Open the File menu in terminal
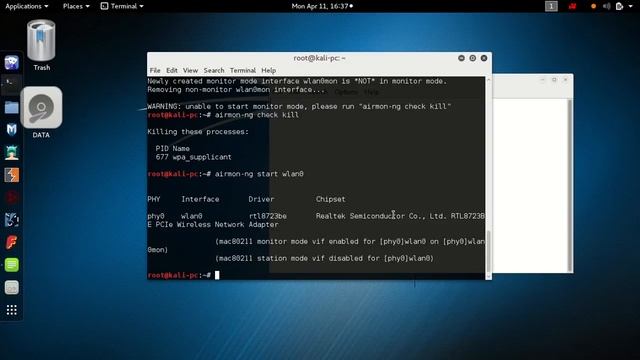 pos(155,70)
